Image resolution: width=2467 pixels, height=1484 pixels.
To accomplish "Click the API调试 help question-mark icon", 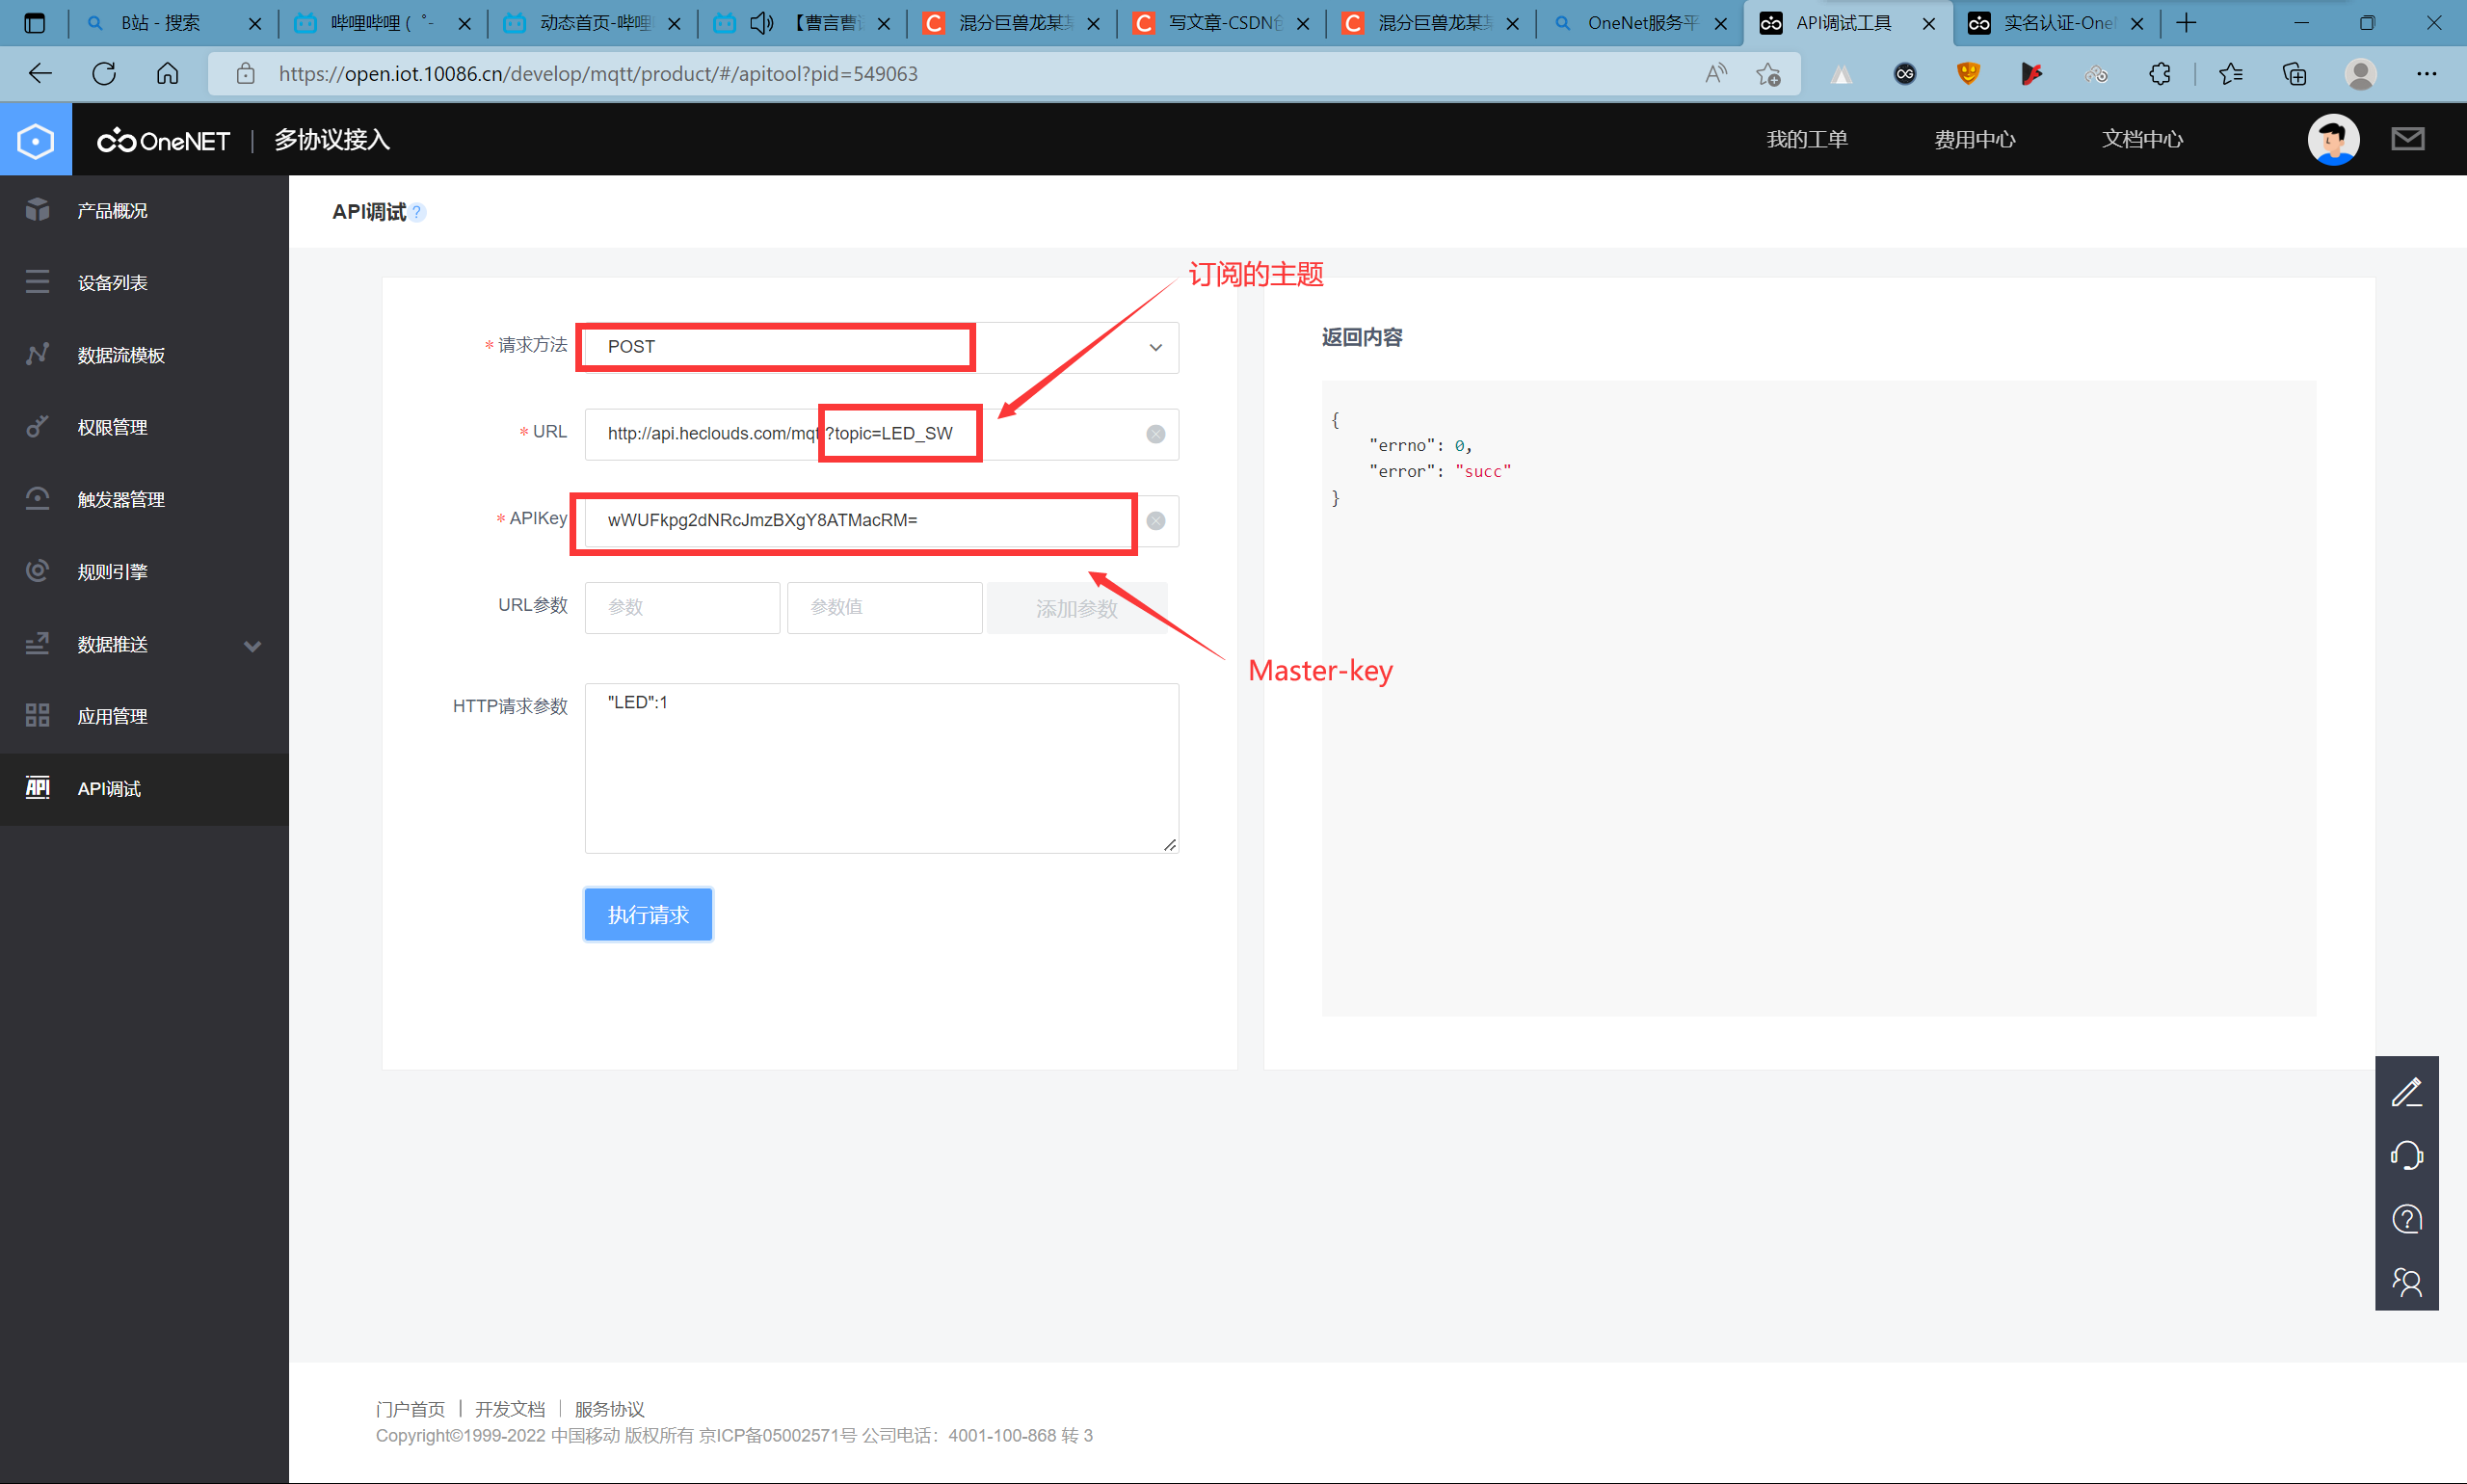I will [418, 212].
